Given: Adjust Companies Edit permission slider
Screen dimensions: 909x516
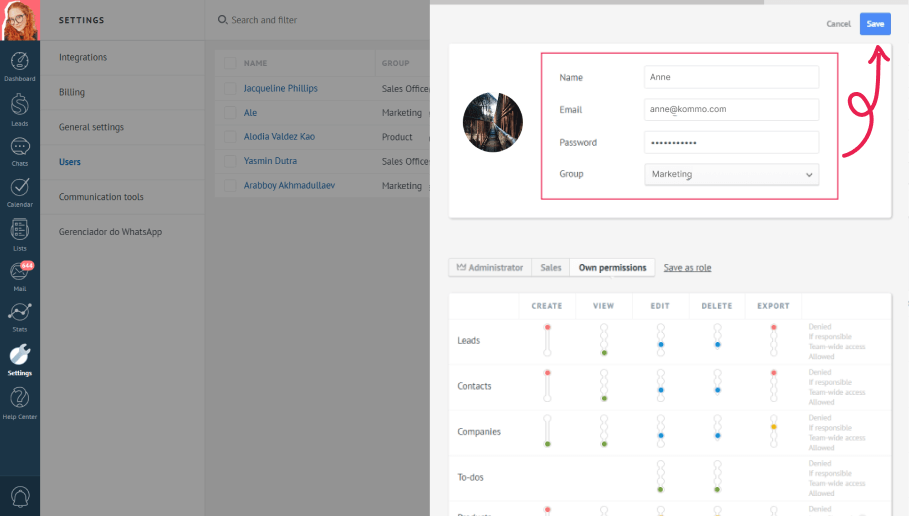Looking at the screenshot, I should click(661, 431).
